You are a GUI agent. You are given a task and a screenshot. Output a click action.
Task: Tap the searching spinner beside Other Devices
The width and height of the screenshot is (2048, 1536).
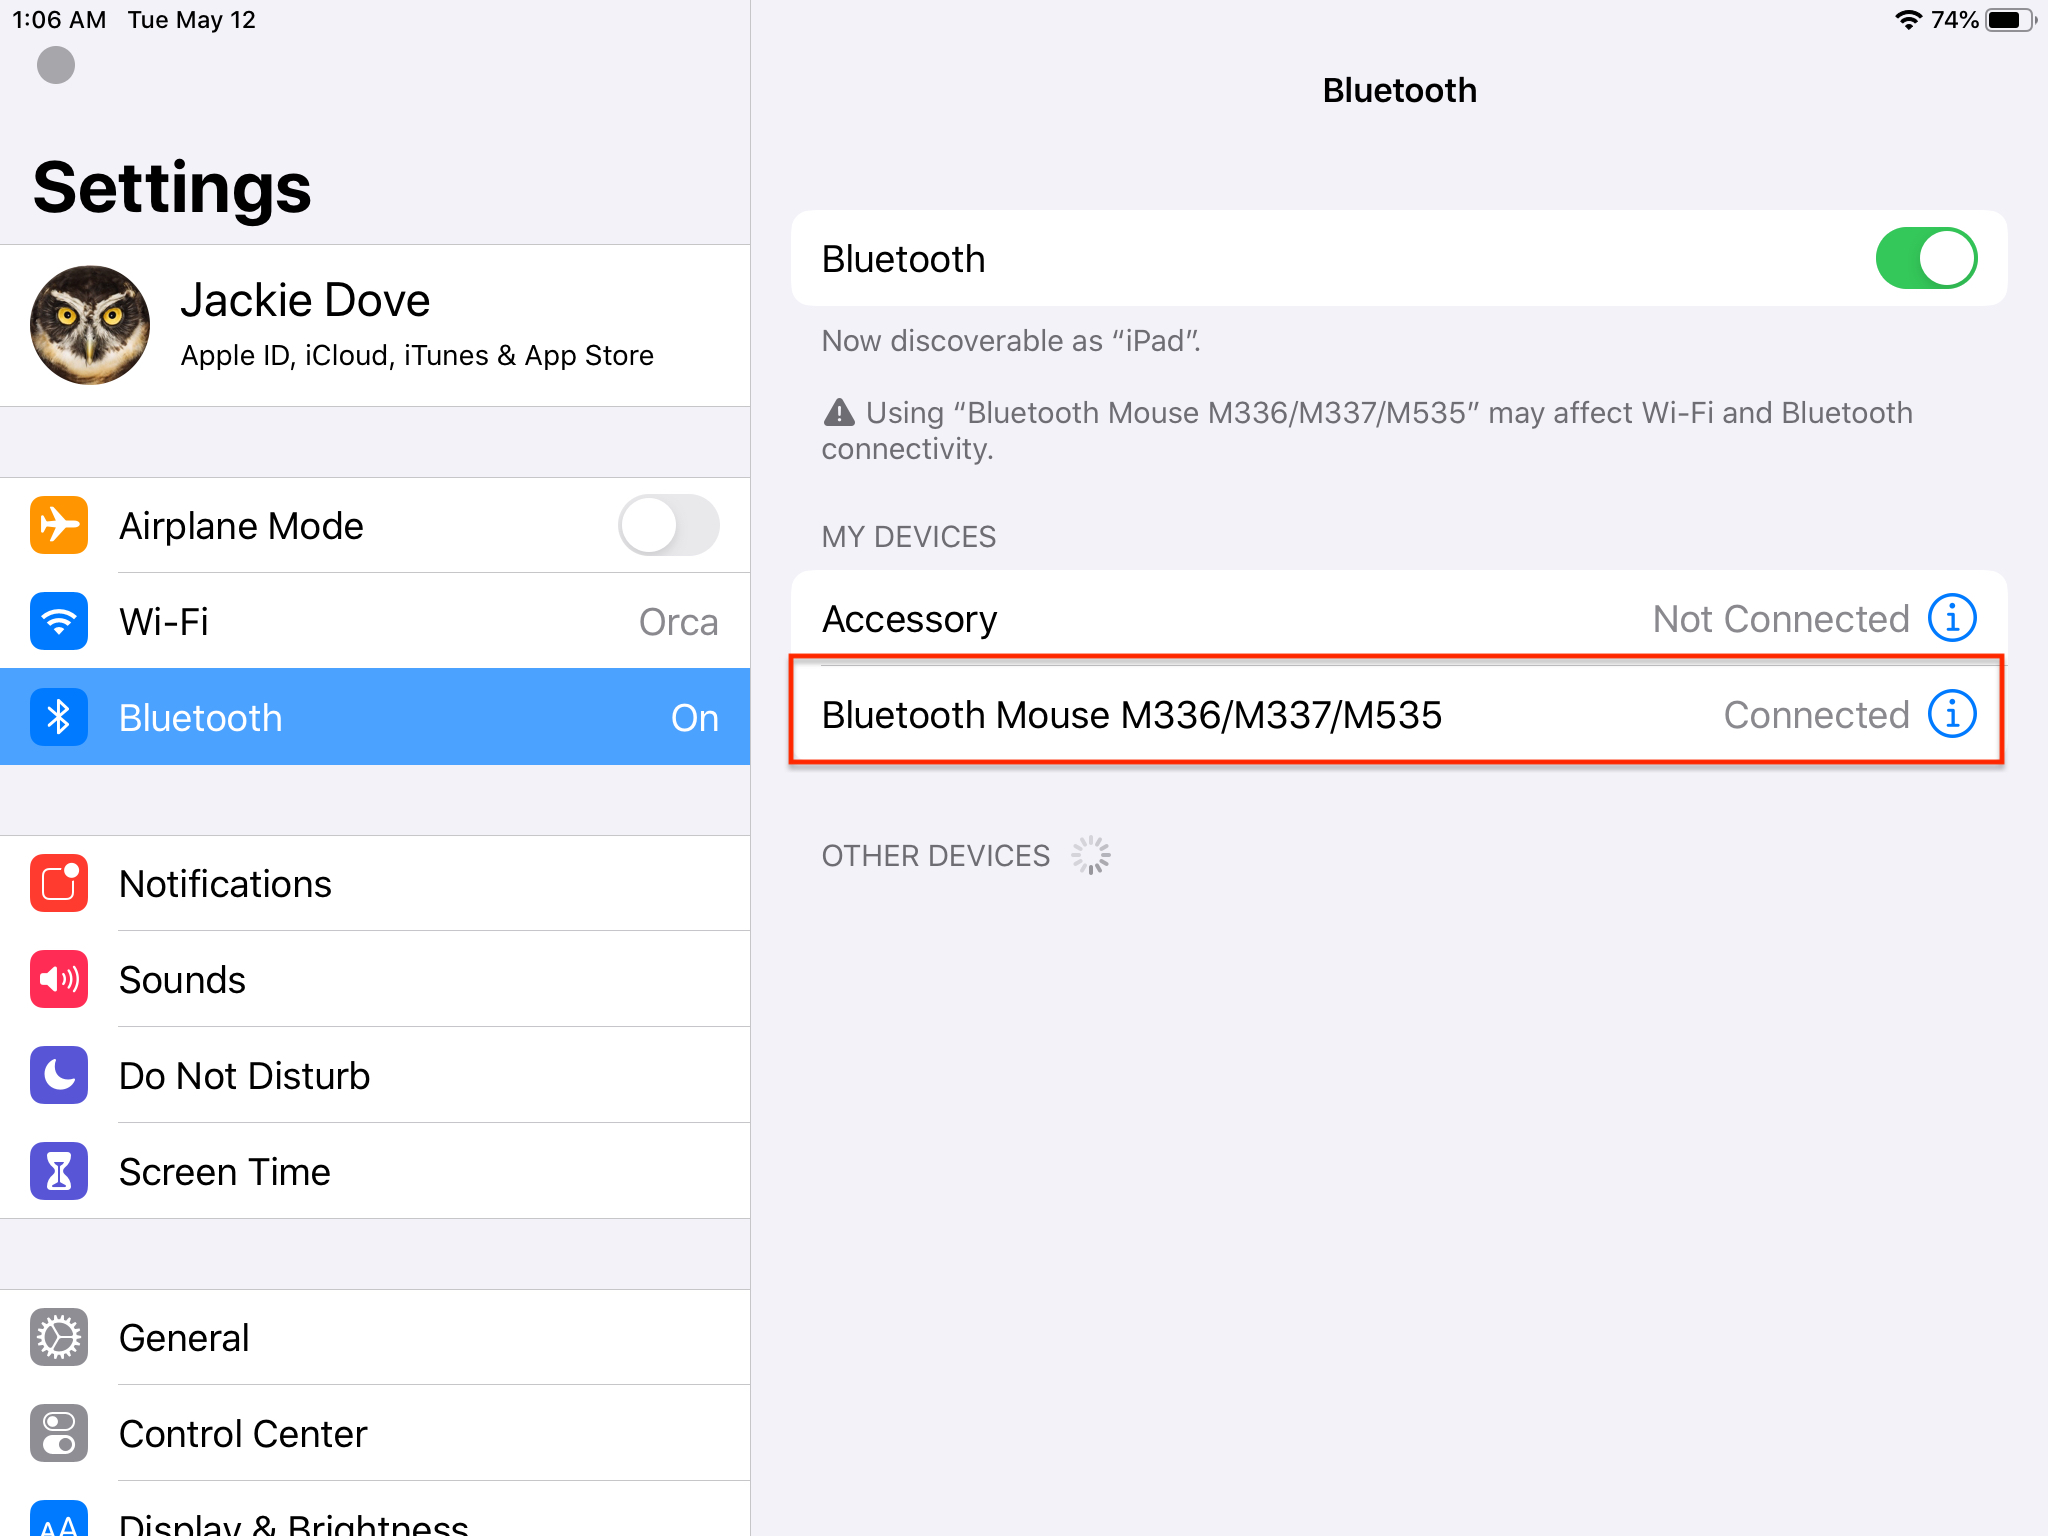point(1090,855)
